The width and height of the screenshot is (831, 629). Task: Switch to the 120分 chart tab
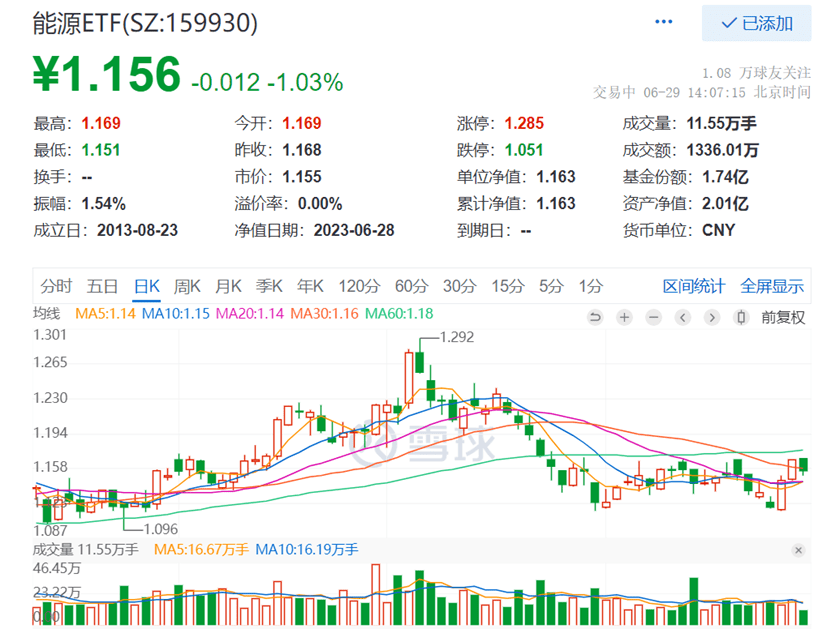tap(359, 286)
